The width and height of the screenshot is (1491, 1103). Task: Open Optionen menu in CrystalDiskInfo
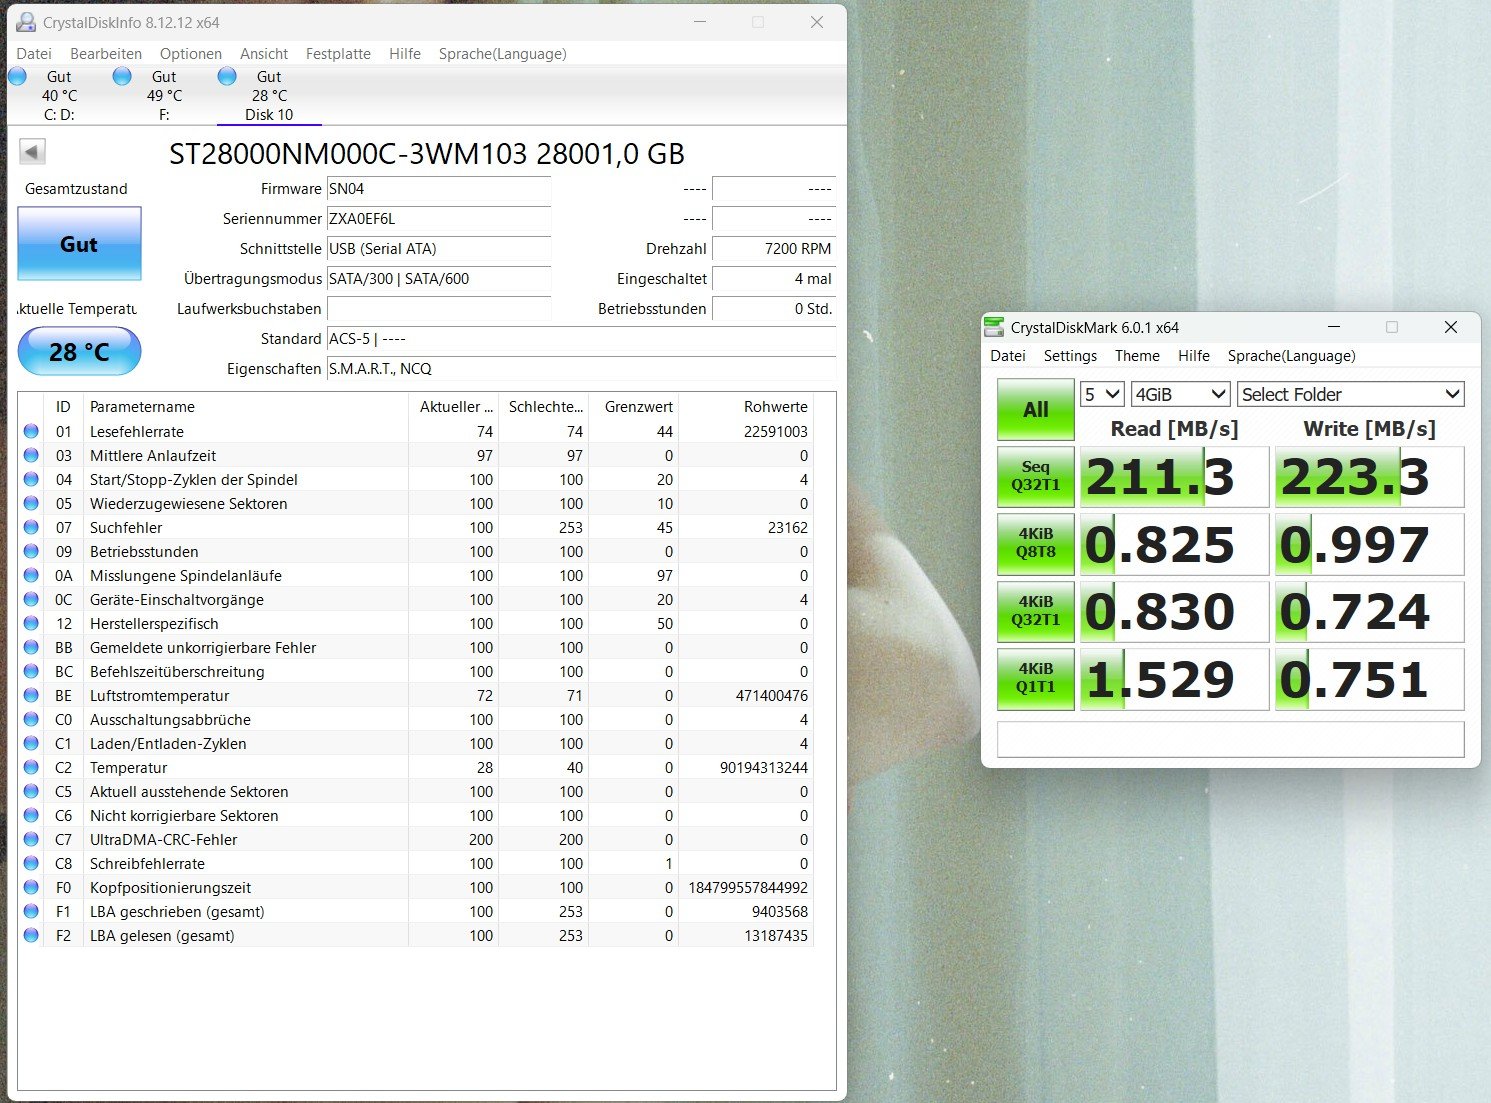(191, 54)
